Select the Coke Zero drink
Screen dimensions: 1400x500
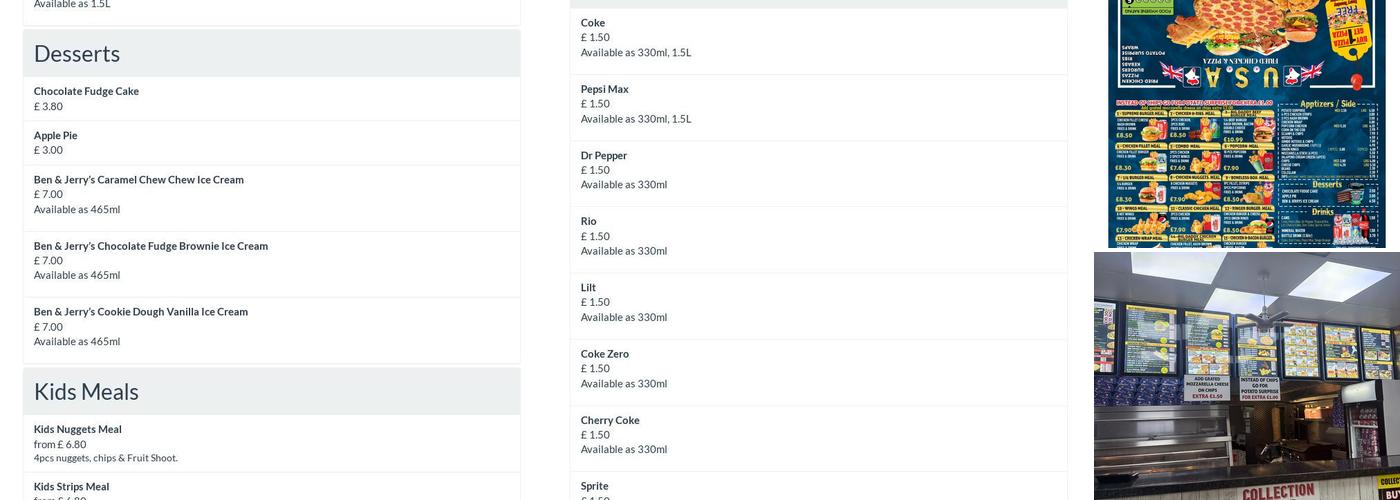coord(605,354)
